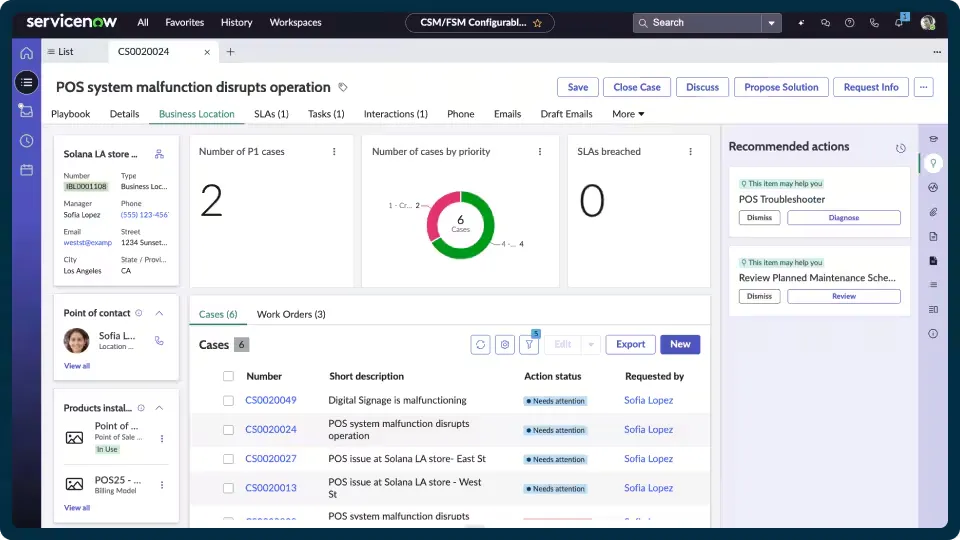The image size is (960, 540).
Task: Click the Save button
Action: point(577,87)
